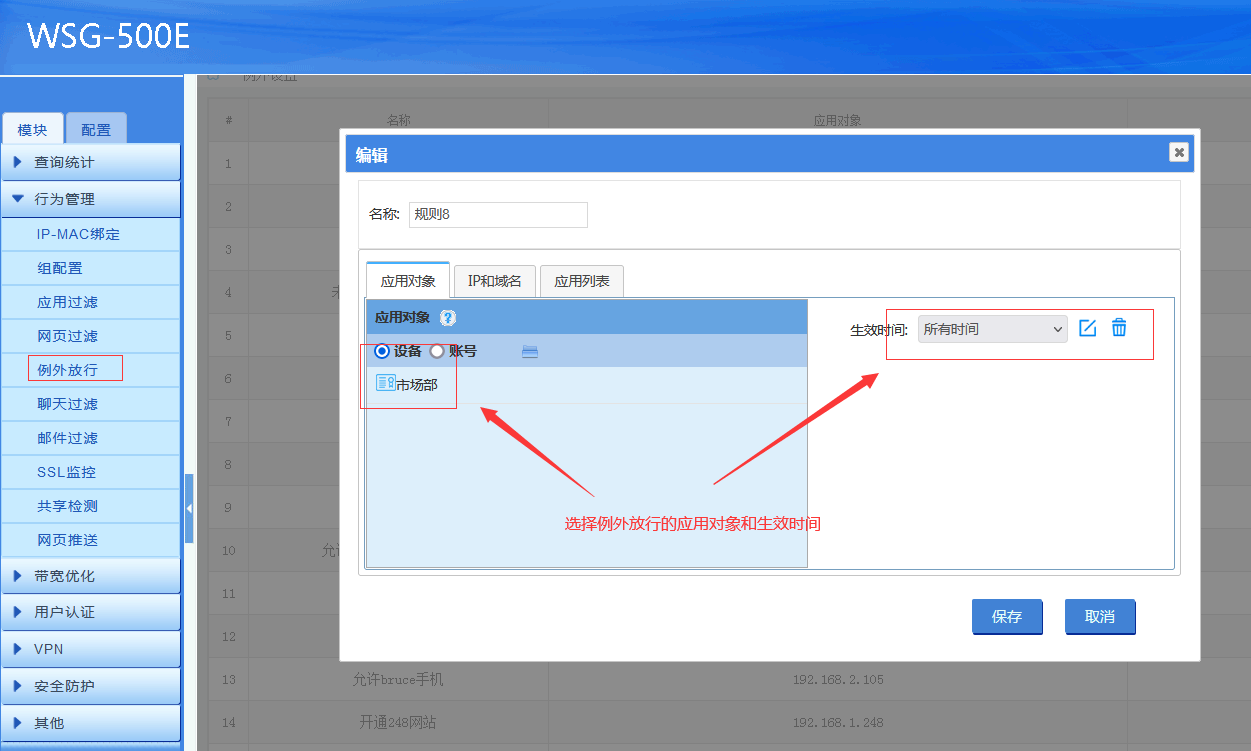Image resolution: width=1251 pixels, height=751 pixels.
Task: Switch to the IP和域名 tab
Action: coord(494,281)
